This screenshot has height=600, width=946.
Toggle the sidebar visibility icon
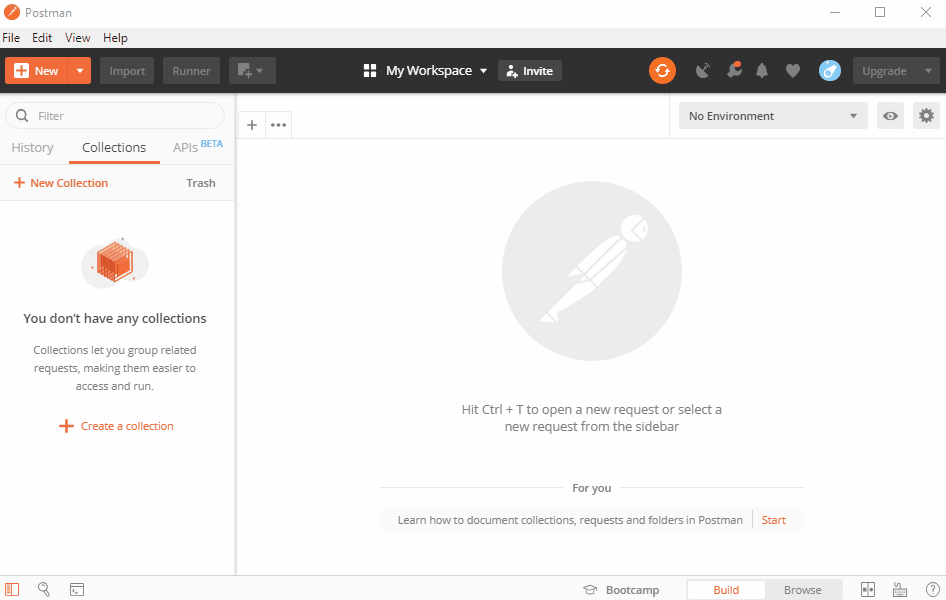tap(12, 589)
